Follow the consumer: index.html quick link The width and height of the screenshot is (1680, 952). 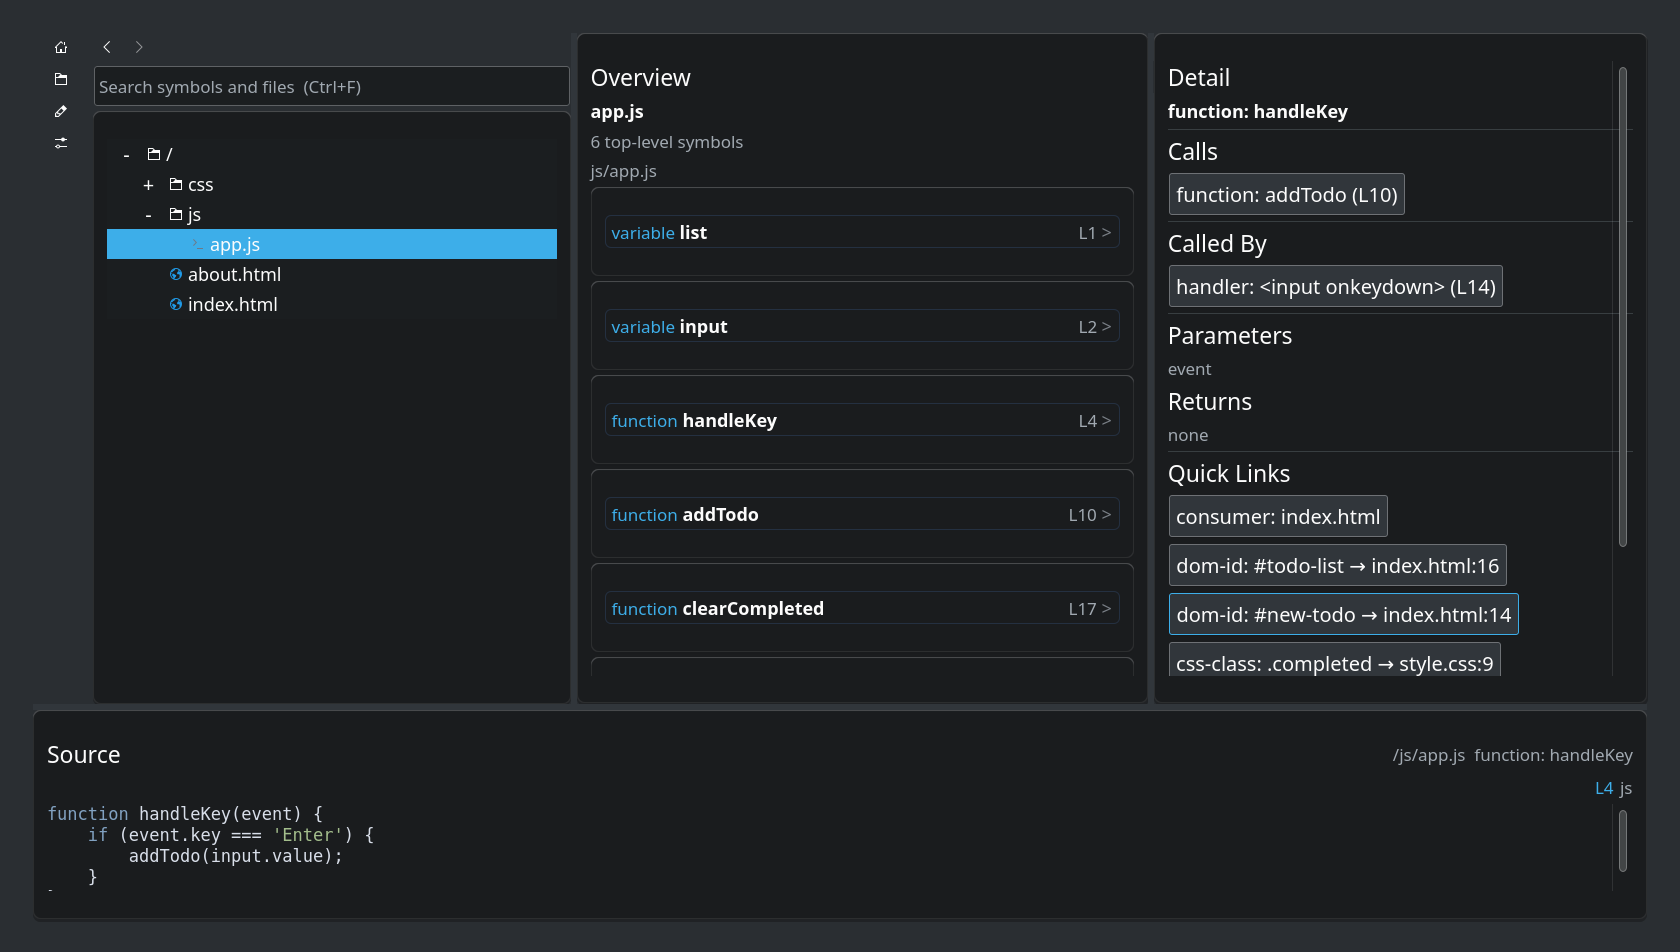pyautogui.click(x=1278, y=516)
